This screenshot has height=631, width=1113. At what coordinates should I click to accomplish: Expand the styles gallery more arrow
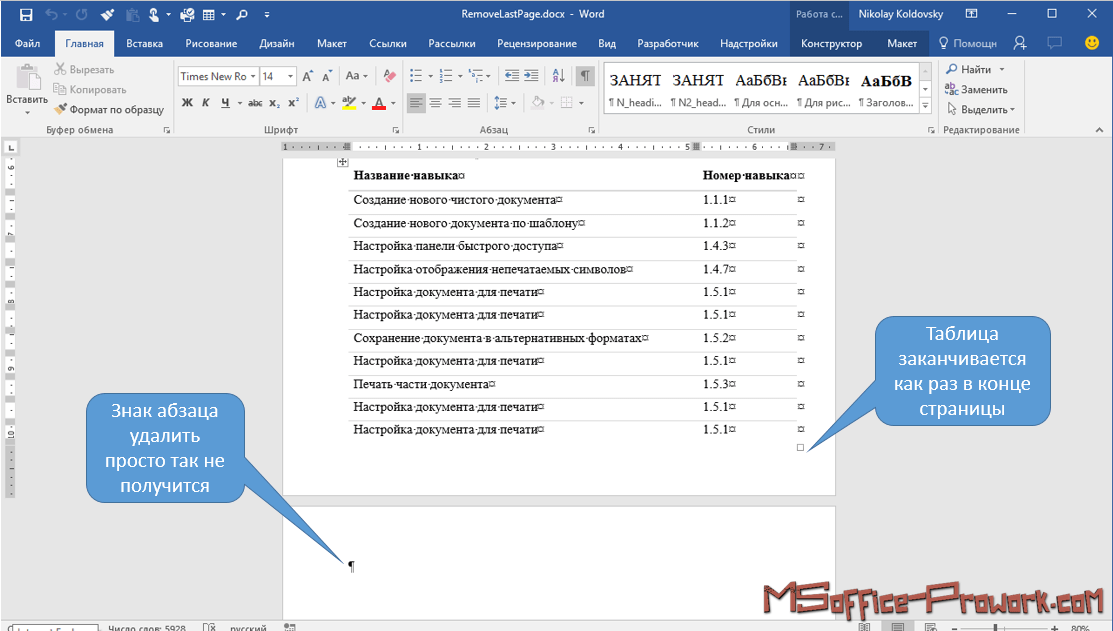click(x=925, y=105)
